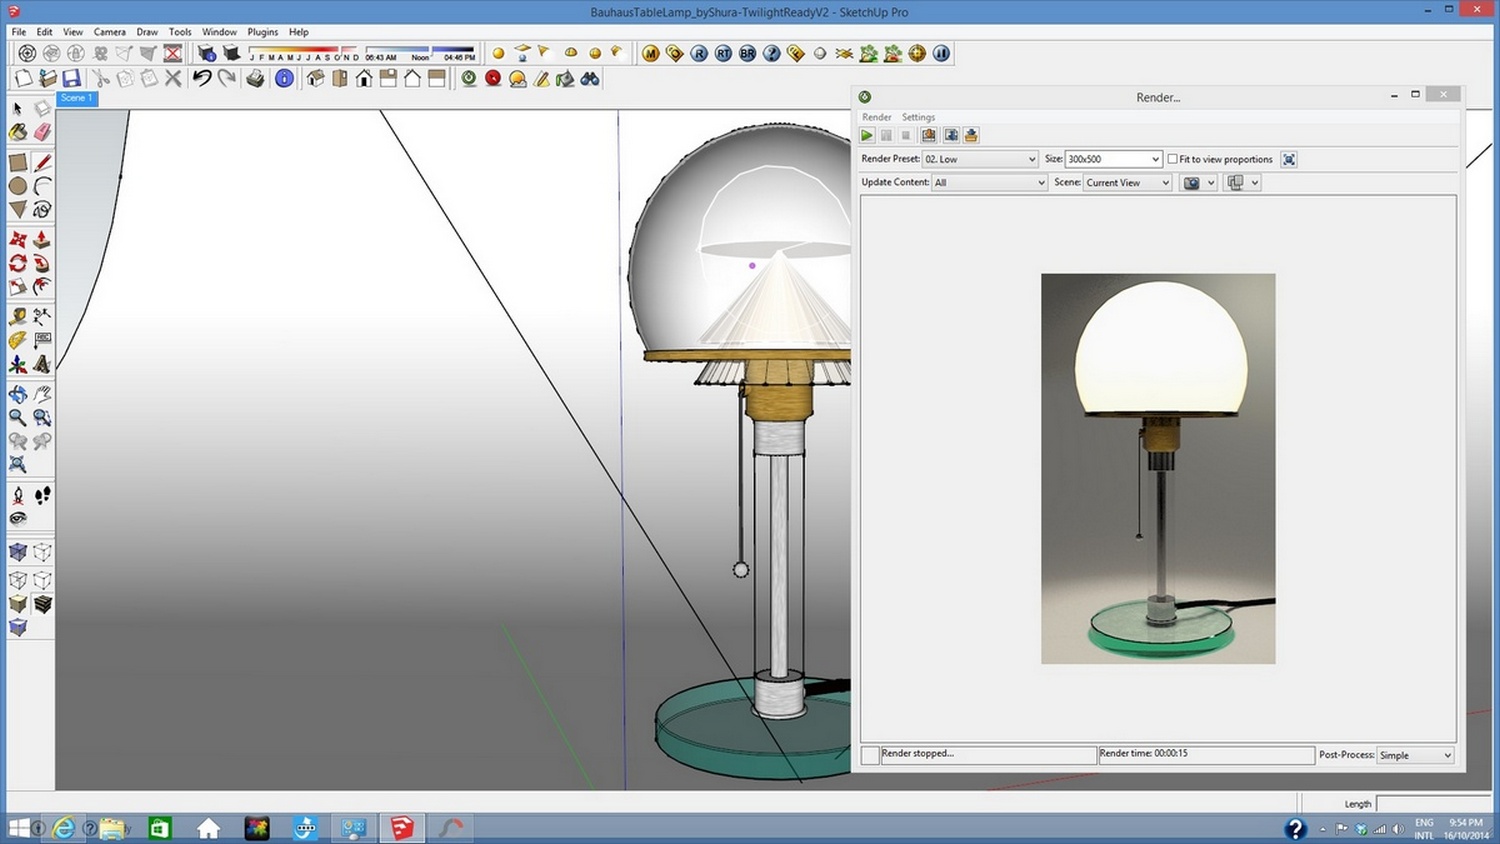The width and height of the screenshot is (1500, 844).
Task: Expand the Update Content dropdown
Action: [x=989, y=182]
